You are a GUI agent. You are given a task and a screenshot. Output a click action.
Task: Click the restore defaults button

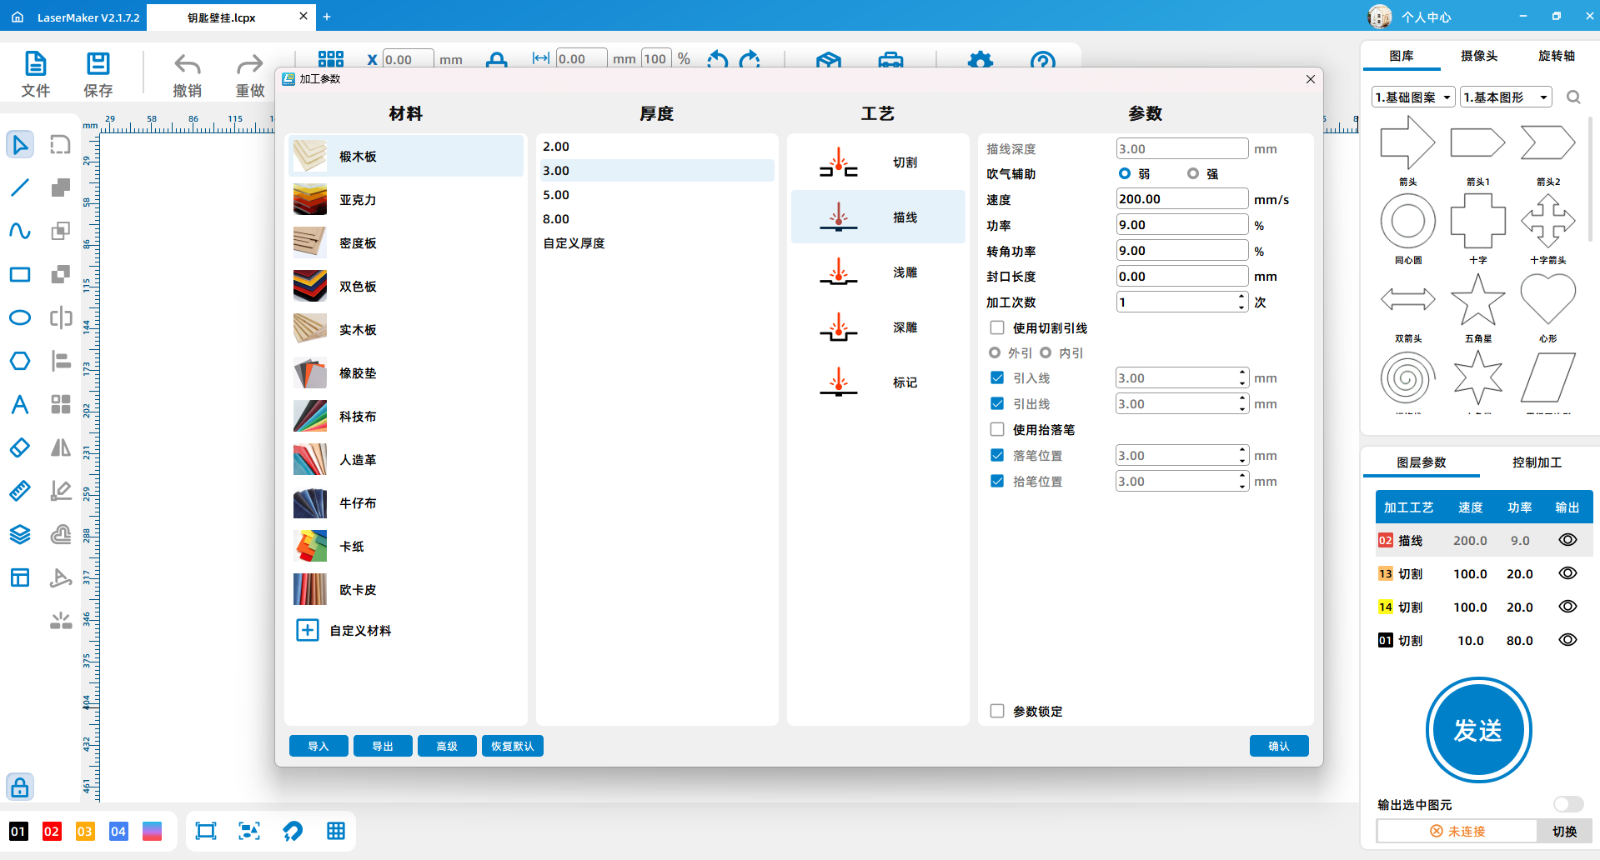(512, 746)
